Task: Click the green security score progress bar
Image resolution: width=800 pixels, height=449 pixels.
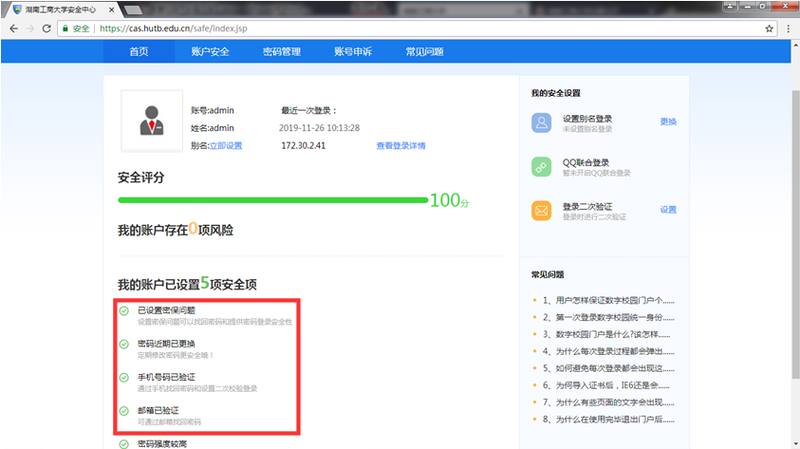Action: pos(273,200)
